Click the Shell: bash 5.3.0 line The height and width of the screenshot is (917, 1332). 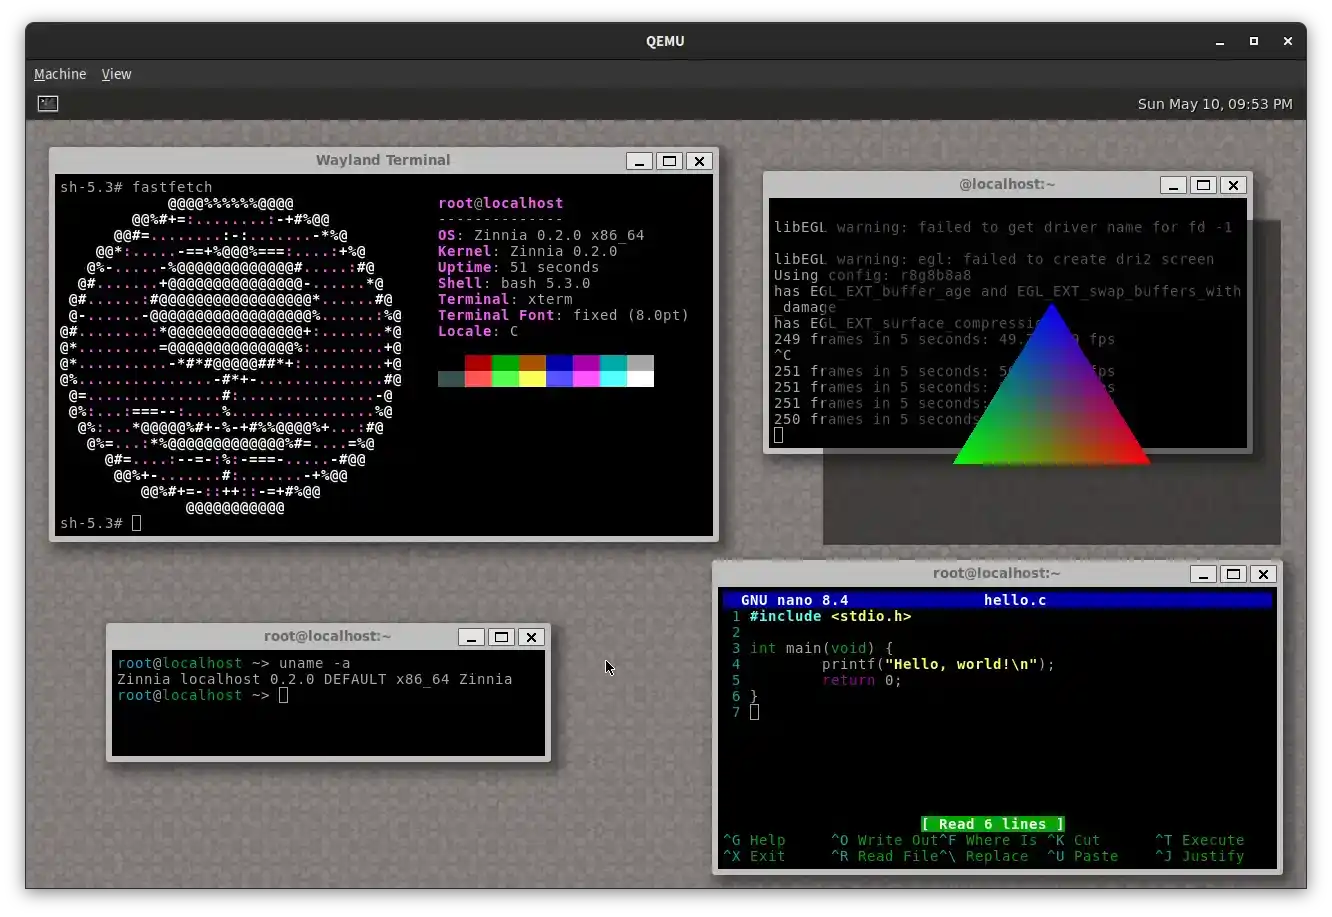click(x=514, y=283)
